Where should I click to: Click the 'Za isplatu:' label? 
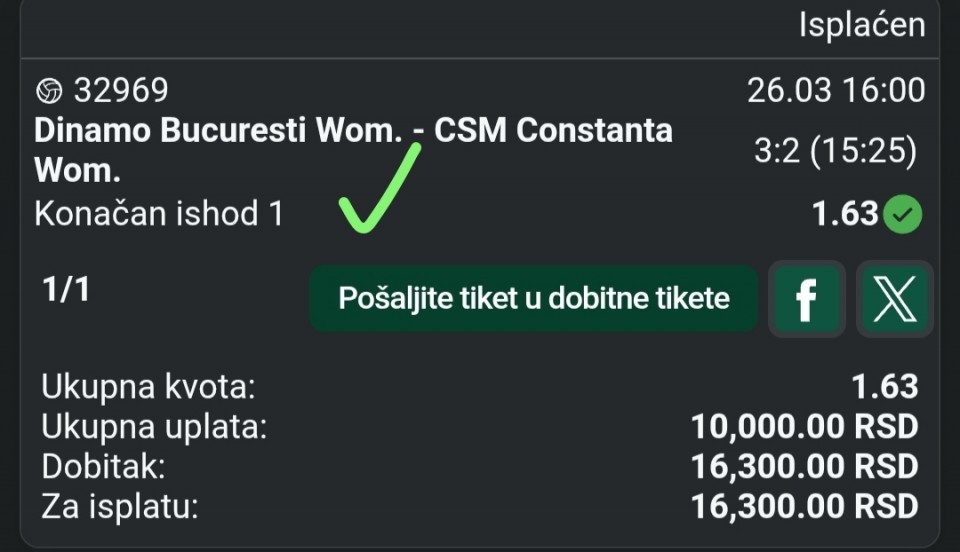[x=120, y=506]
